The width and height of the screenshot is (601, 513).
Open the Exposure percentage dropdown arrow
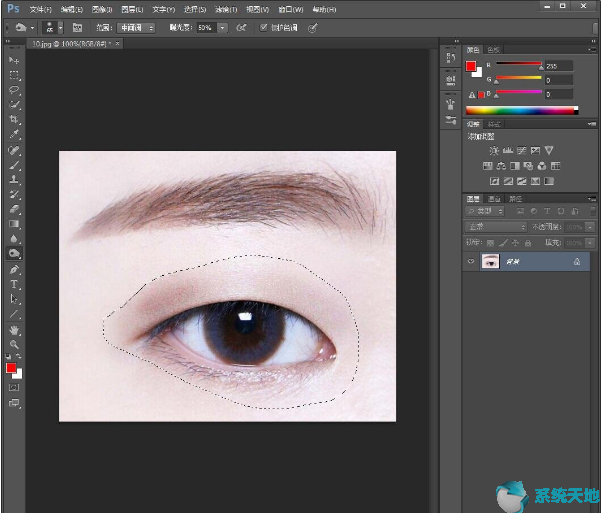click(x=222, y=28)
